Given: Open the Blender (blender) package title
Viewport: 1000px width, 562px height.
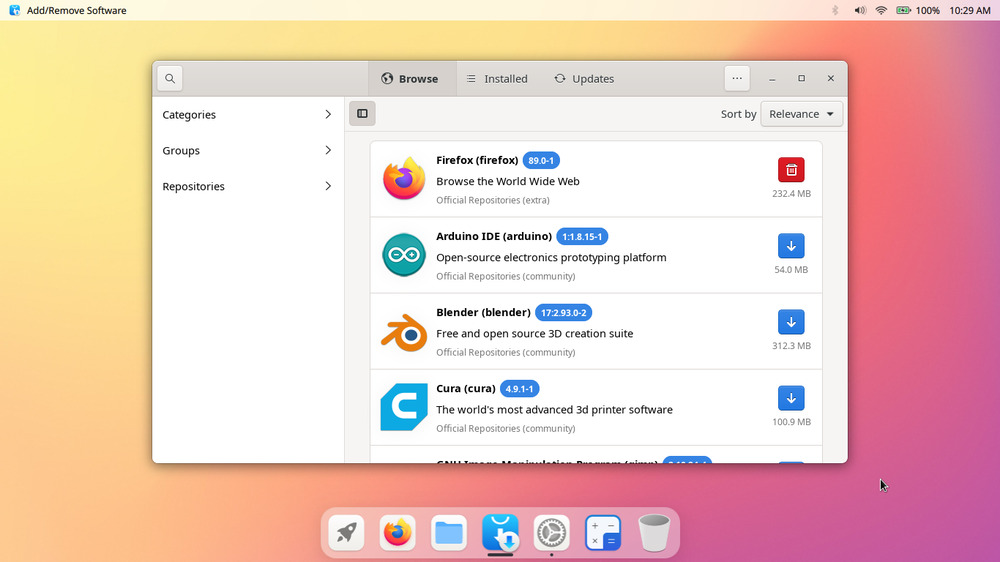Looking at the screenshot, I should tap(483, 312).
